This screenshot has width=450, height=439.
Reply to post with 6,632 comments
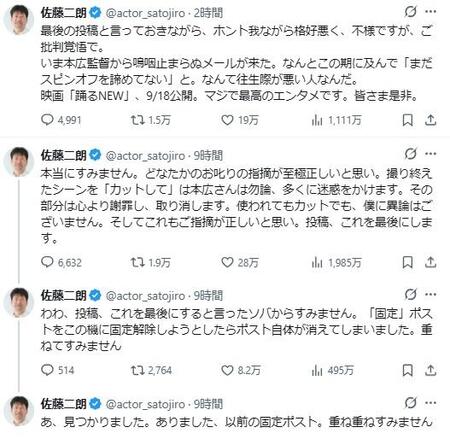pos(47,262)
